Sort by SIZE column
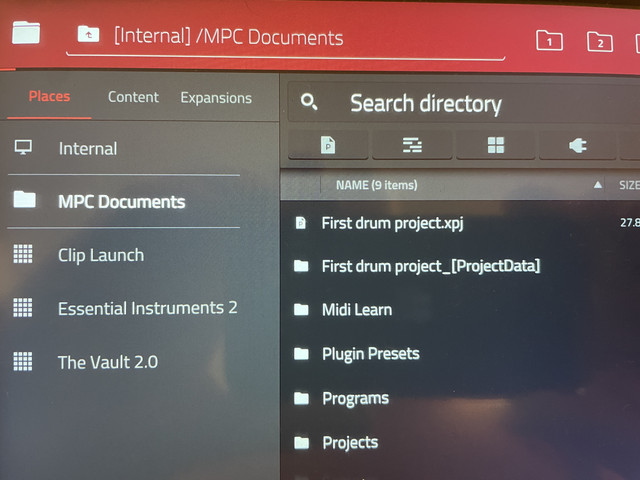The width and height of the screenshot is (640, 480). [629, 185]
